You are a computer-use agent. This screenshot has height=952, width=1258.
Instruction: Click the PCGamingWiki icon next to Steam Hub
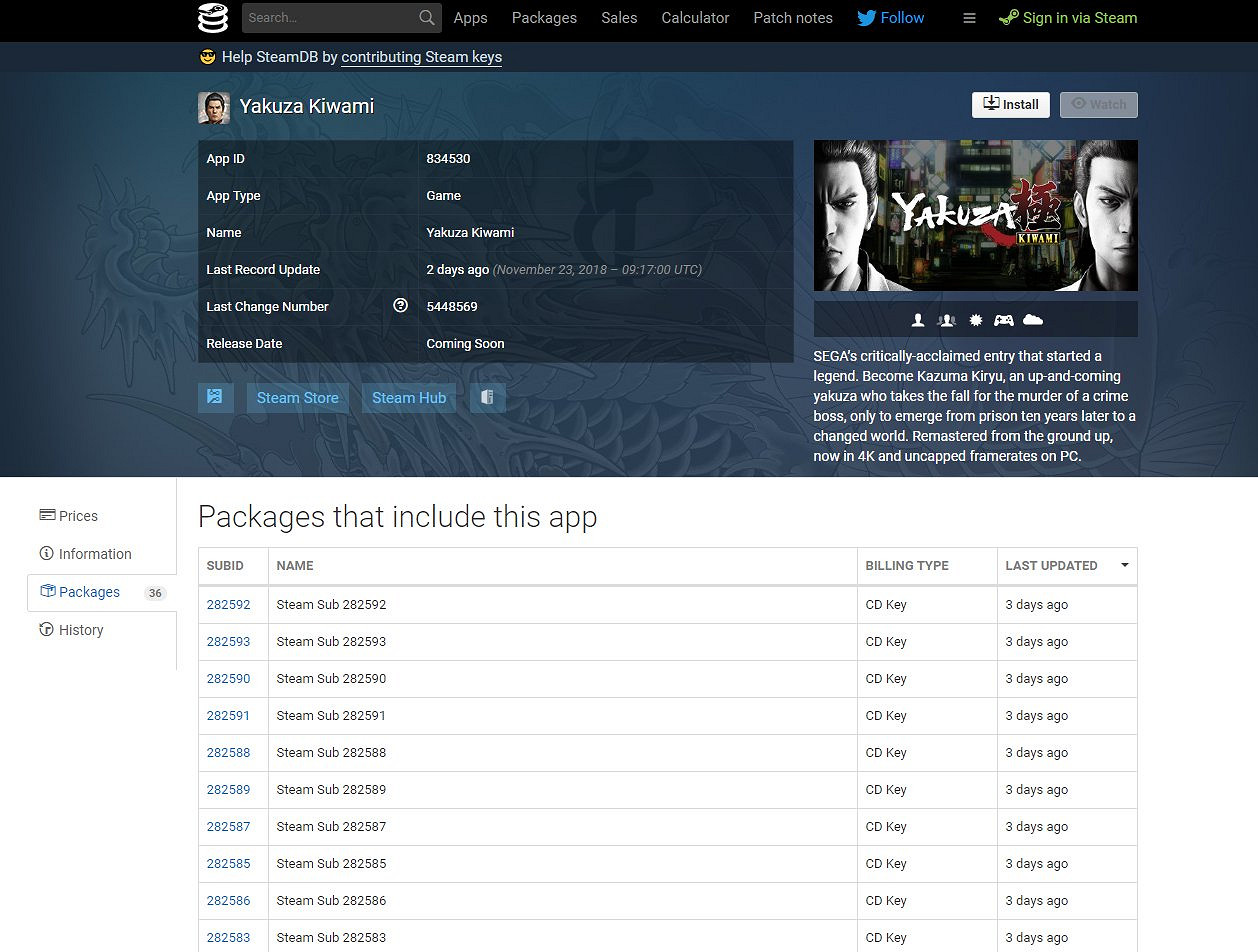tap(488, 397)
